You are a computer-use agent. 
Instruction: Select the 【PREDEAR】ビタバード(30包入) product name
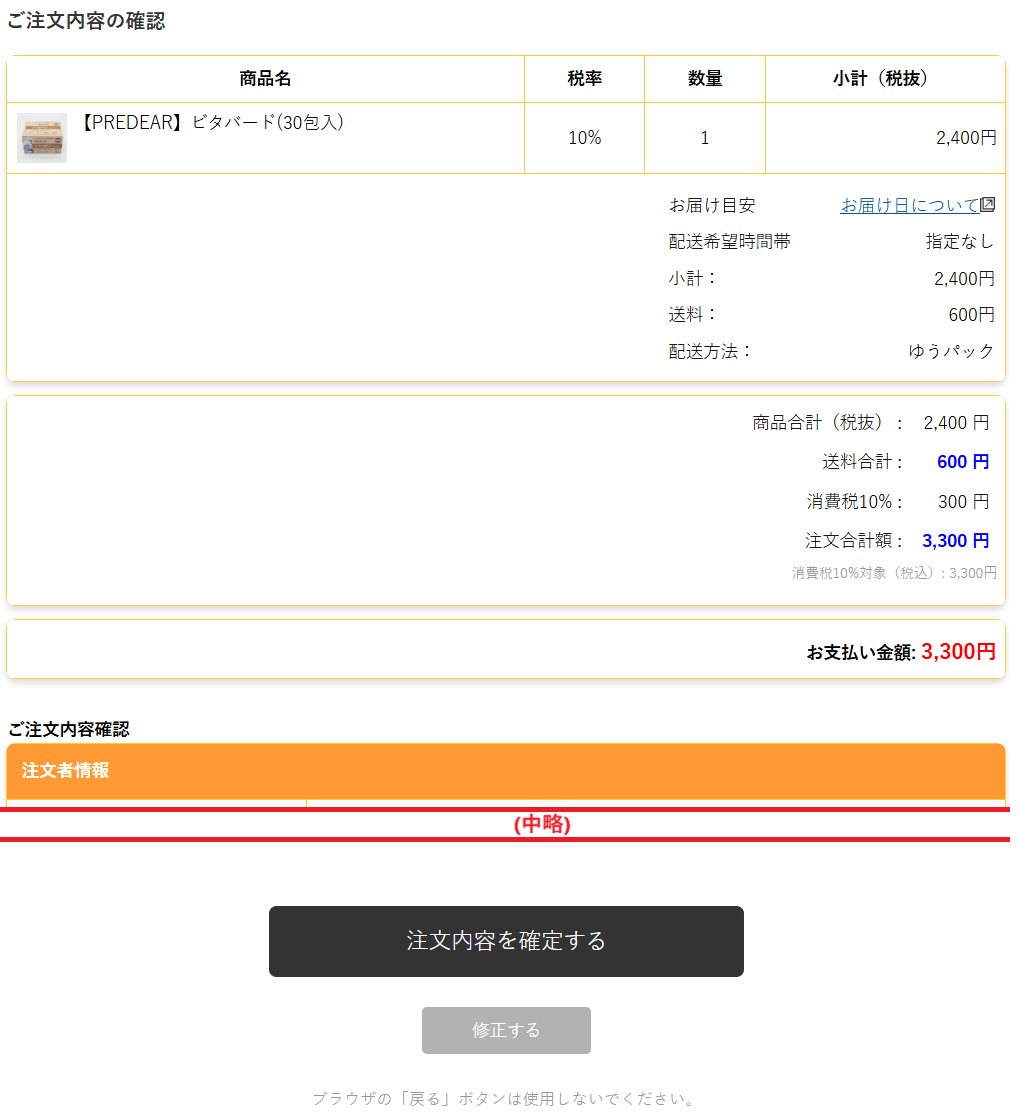tap(211, 122)
